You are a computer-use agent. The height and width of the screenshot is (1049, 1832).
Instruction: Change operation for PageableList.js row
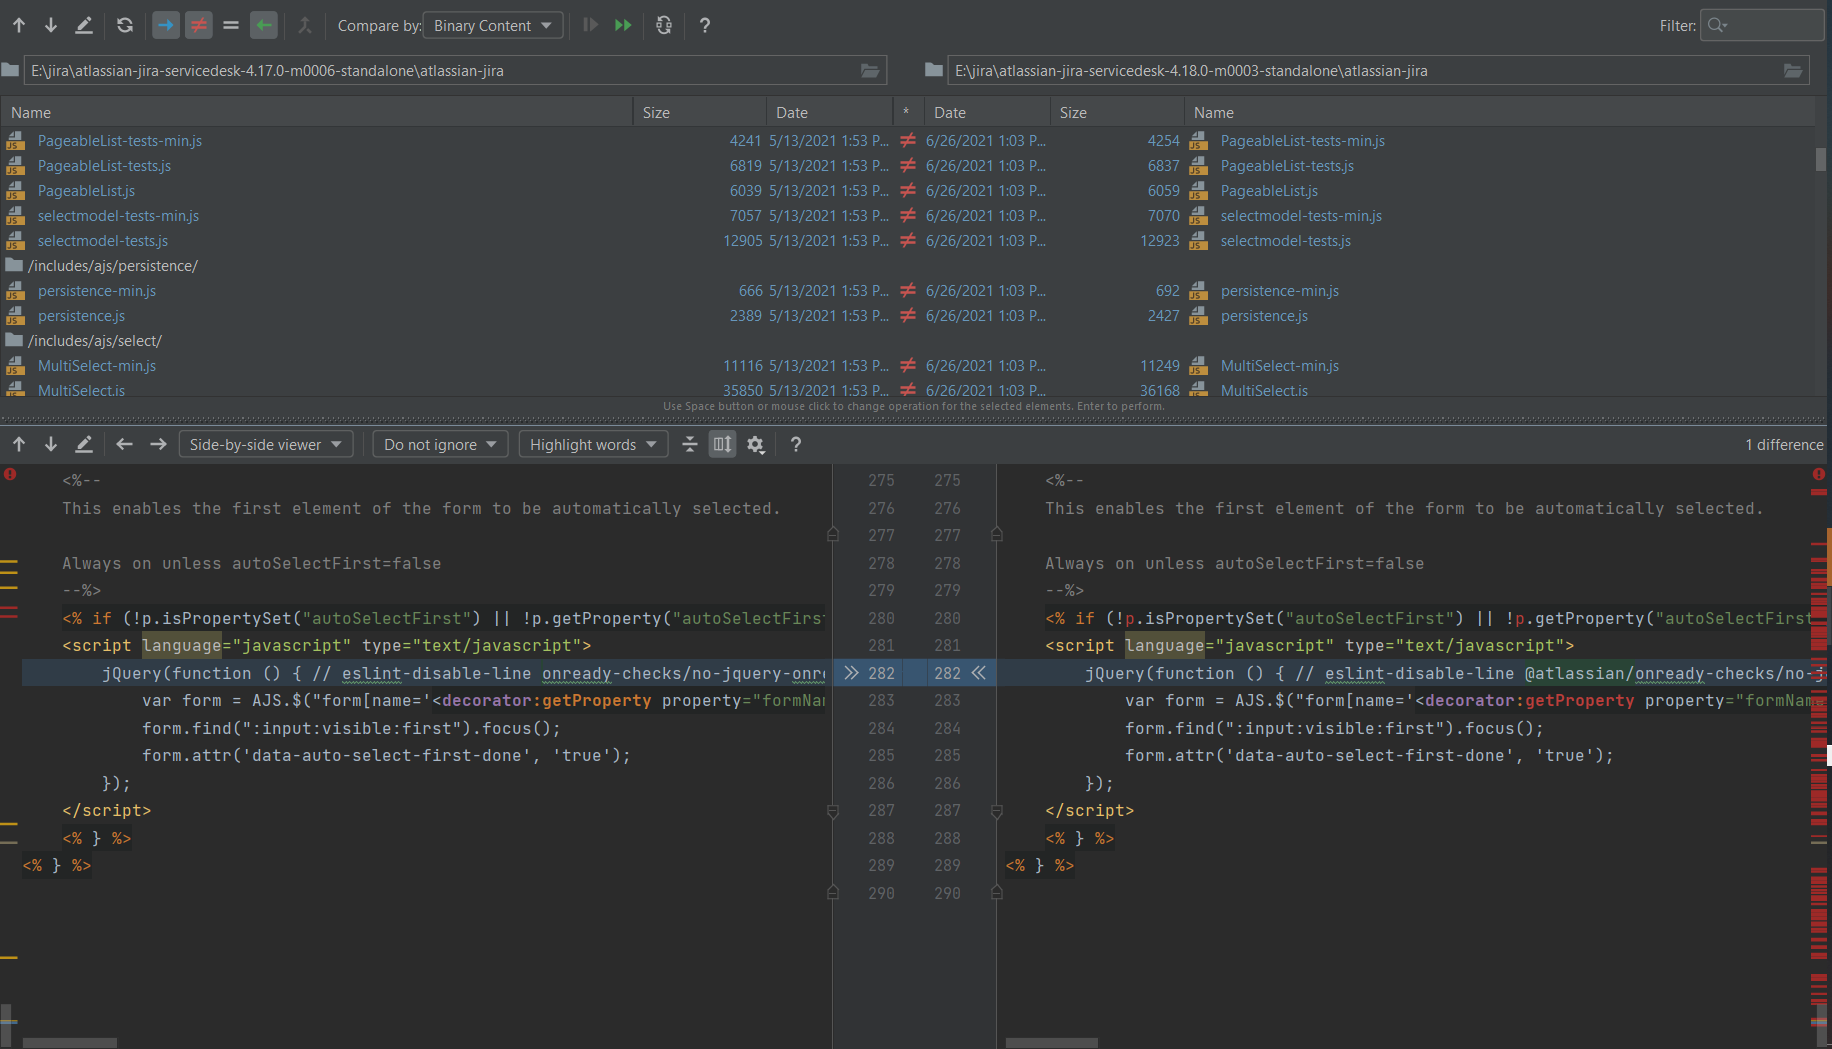pos(908,191)
